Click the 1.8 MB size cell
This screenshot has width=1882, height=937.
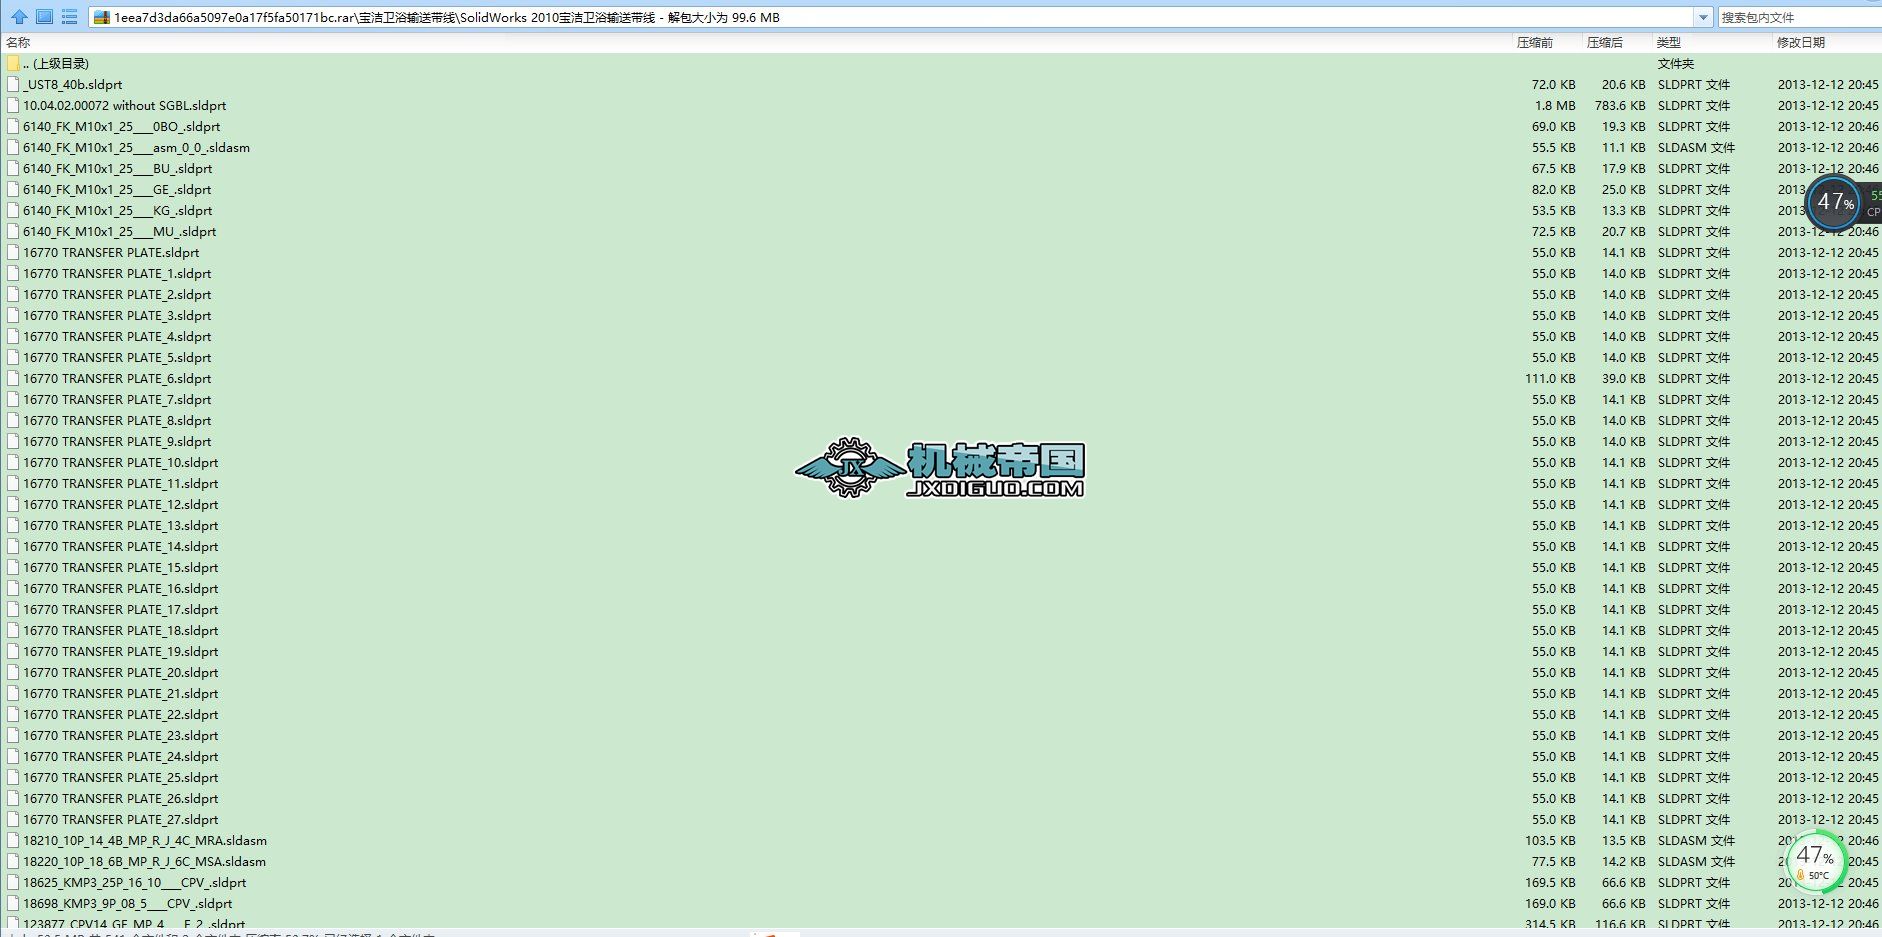pos(1555,105)
